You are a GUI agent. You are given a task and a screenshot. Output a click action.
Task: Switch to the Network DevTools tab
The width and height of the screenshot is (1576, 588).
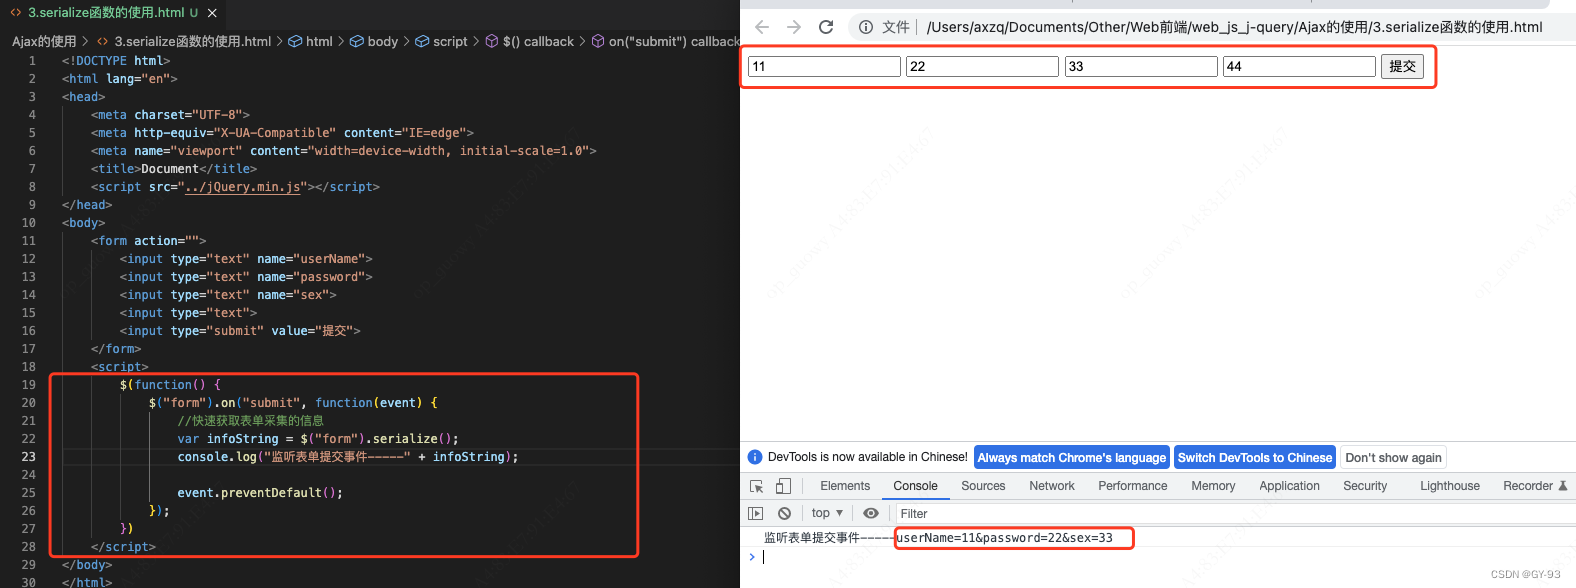point(1052,486)
